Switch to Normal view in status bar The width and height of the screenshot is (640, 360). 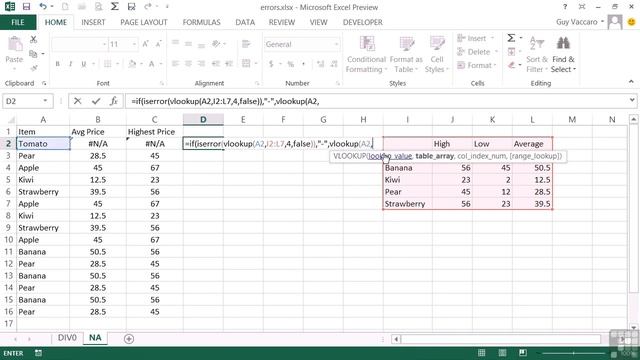coord(482,353)
